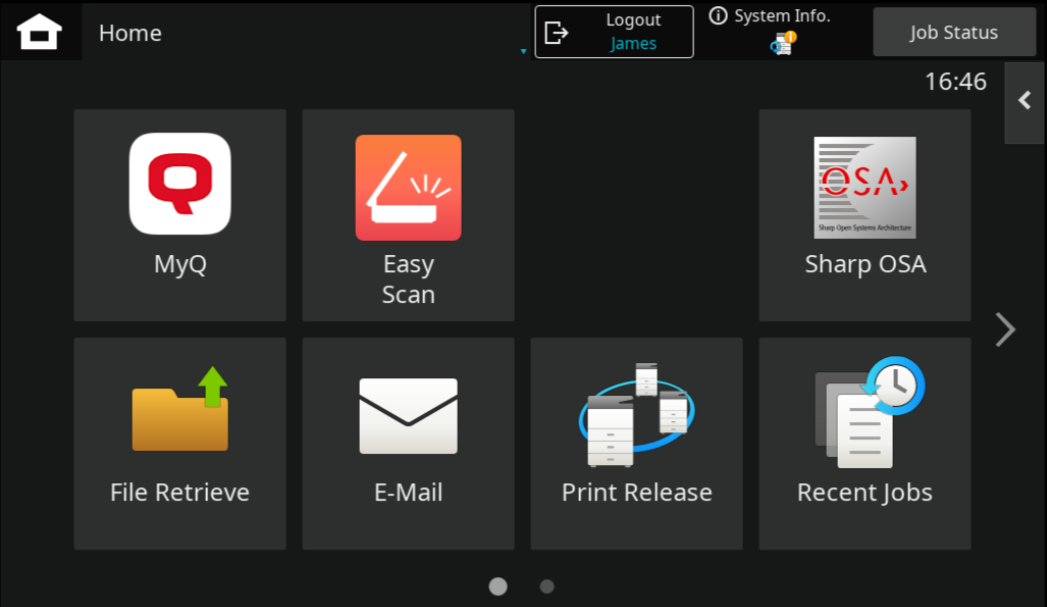Click the logout arrow icon
The height and width of the screenshot is (607, 1047).
click(x=556, y=32)
